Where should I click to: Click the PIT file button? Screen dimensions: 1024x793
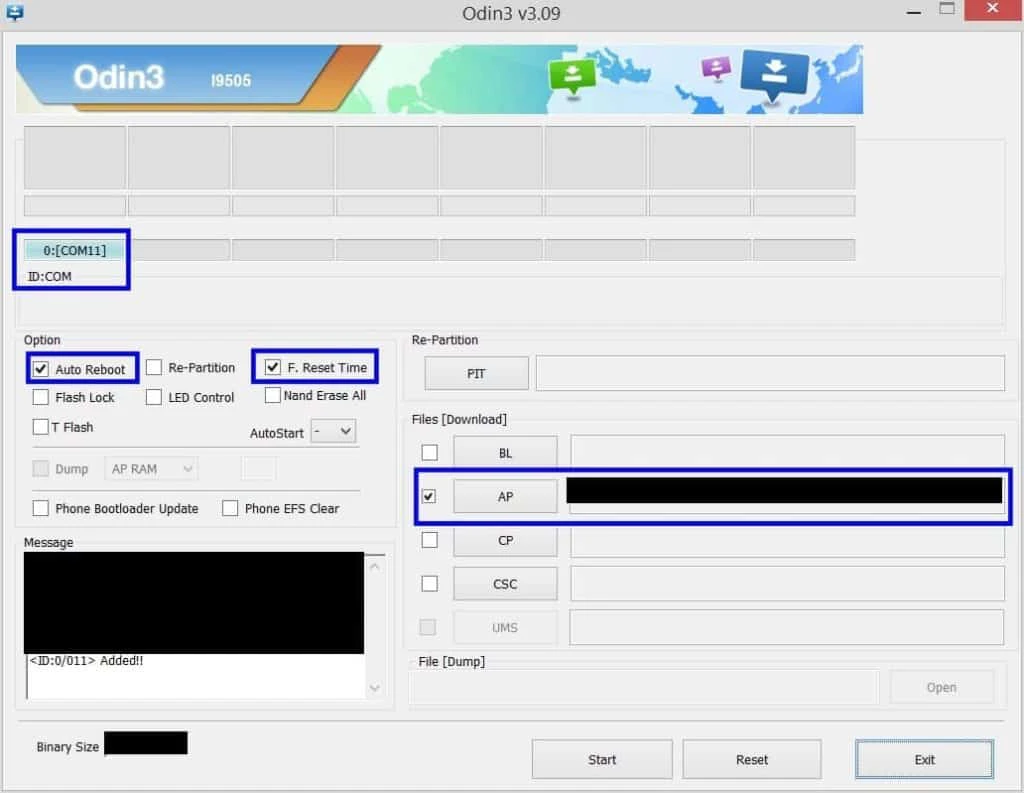[x=476, y=374]
